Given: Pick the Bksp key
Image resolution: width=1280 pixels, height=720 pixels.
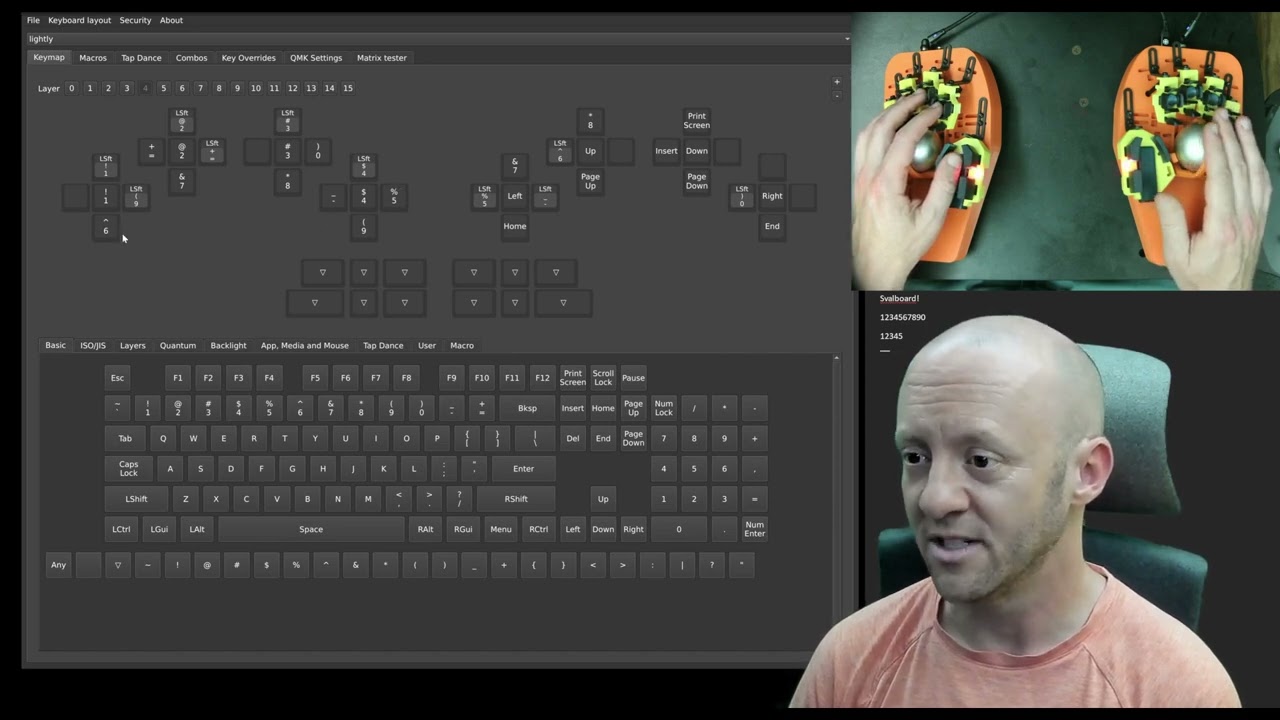Looking at the screenshot, I should (527, 408).
